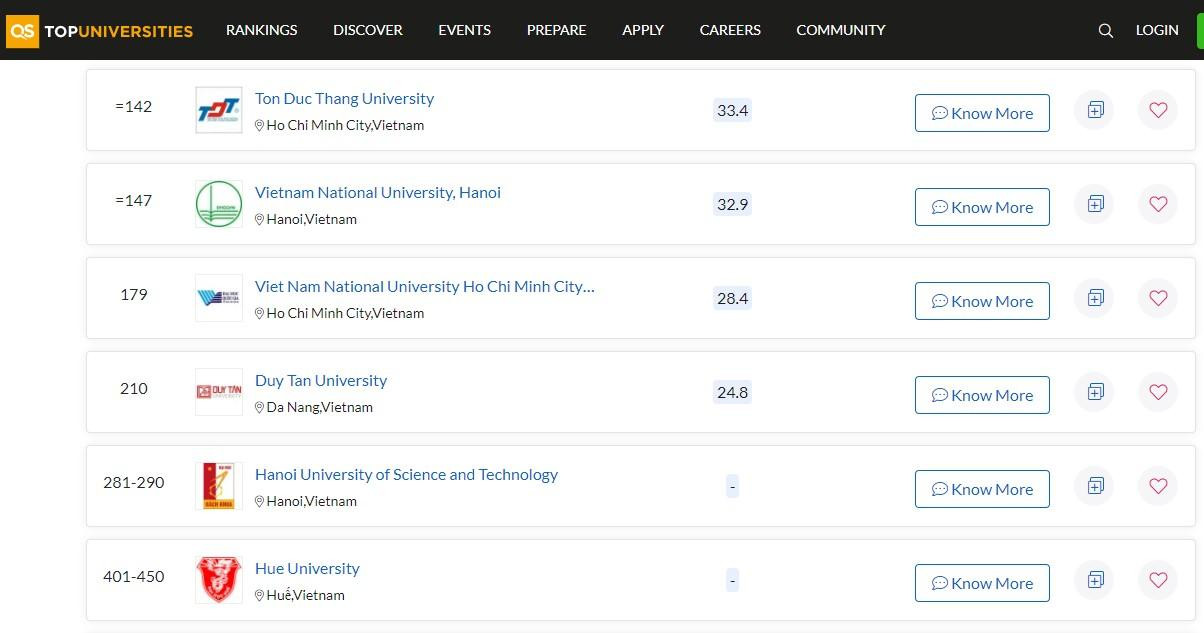
Task: Favorite Ton Duc Thang University with heart
Action: click(x=1158, y=110)
